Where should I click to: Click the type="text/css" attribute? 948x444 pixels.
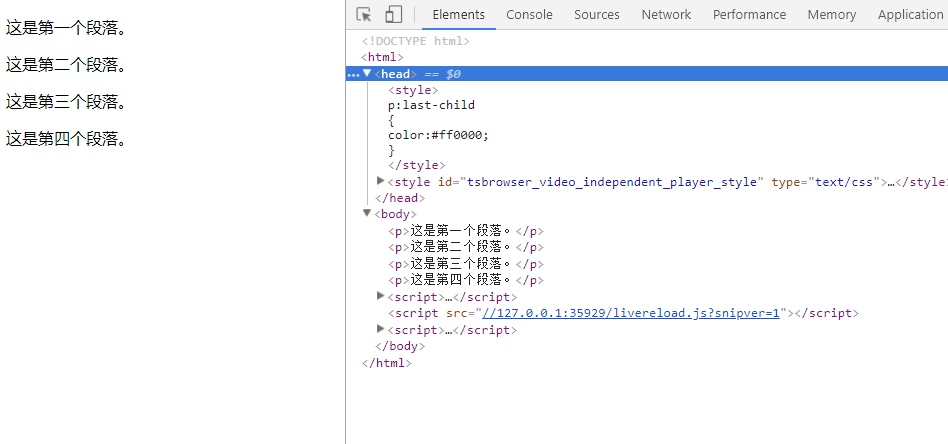pos(825,182)
